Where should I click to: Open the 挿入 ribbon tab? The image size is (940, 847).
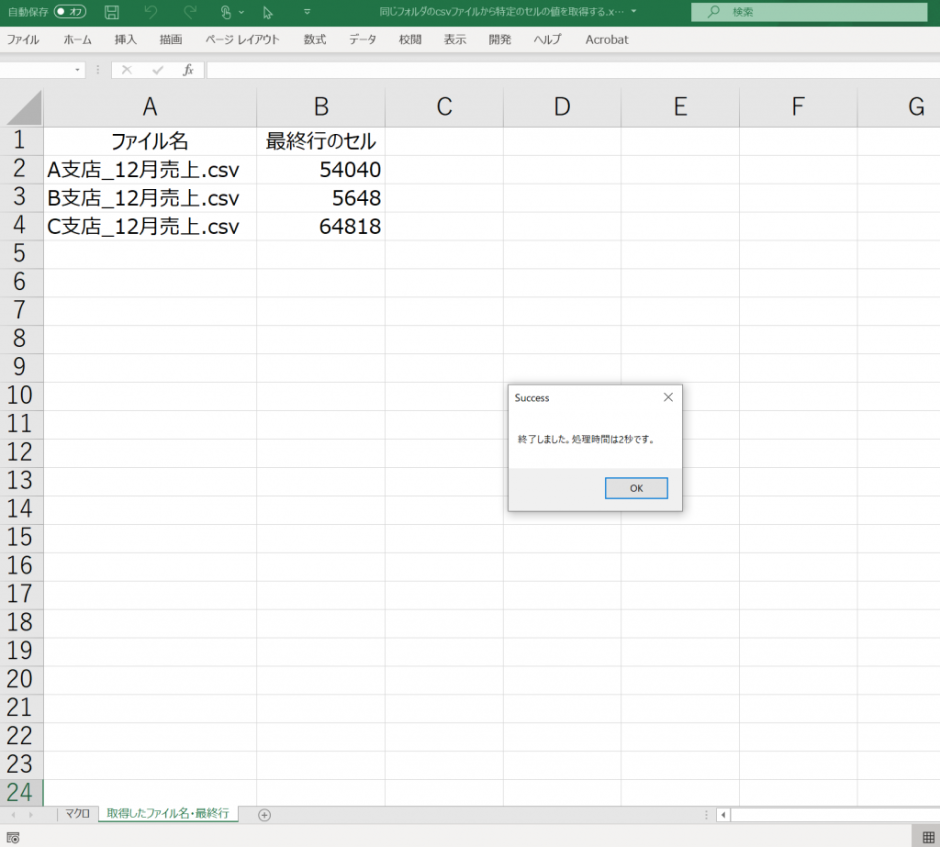[125, 40]
